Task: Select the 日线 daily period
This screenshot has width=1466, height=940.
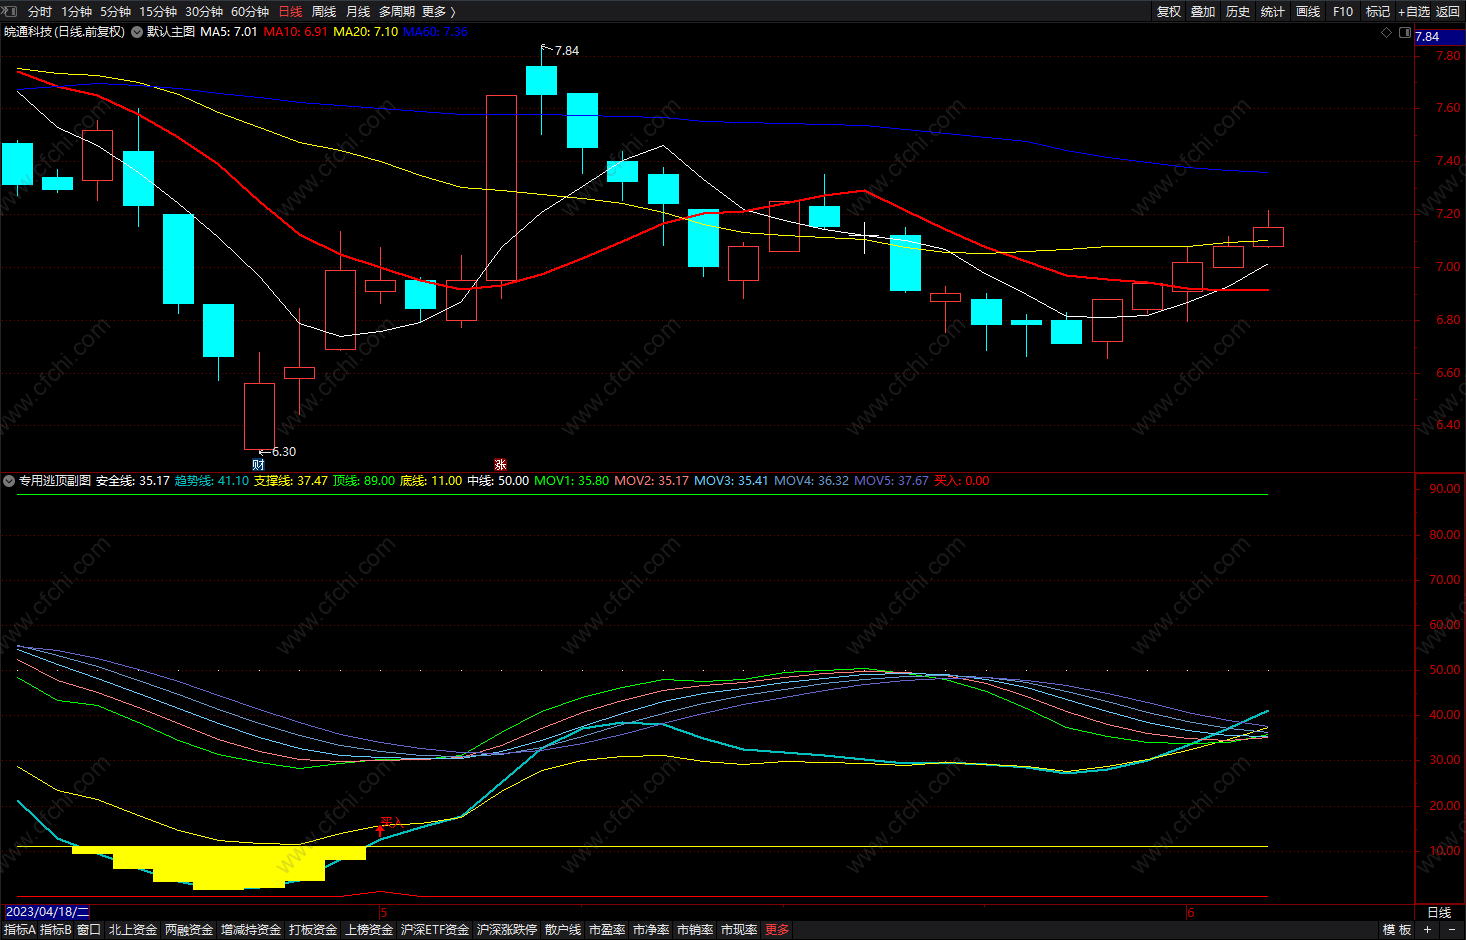Action: (x=290, y=12)
